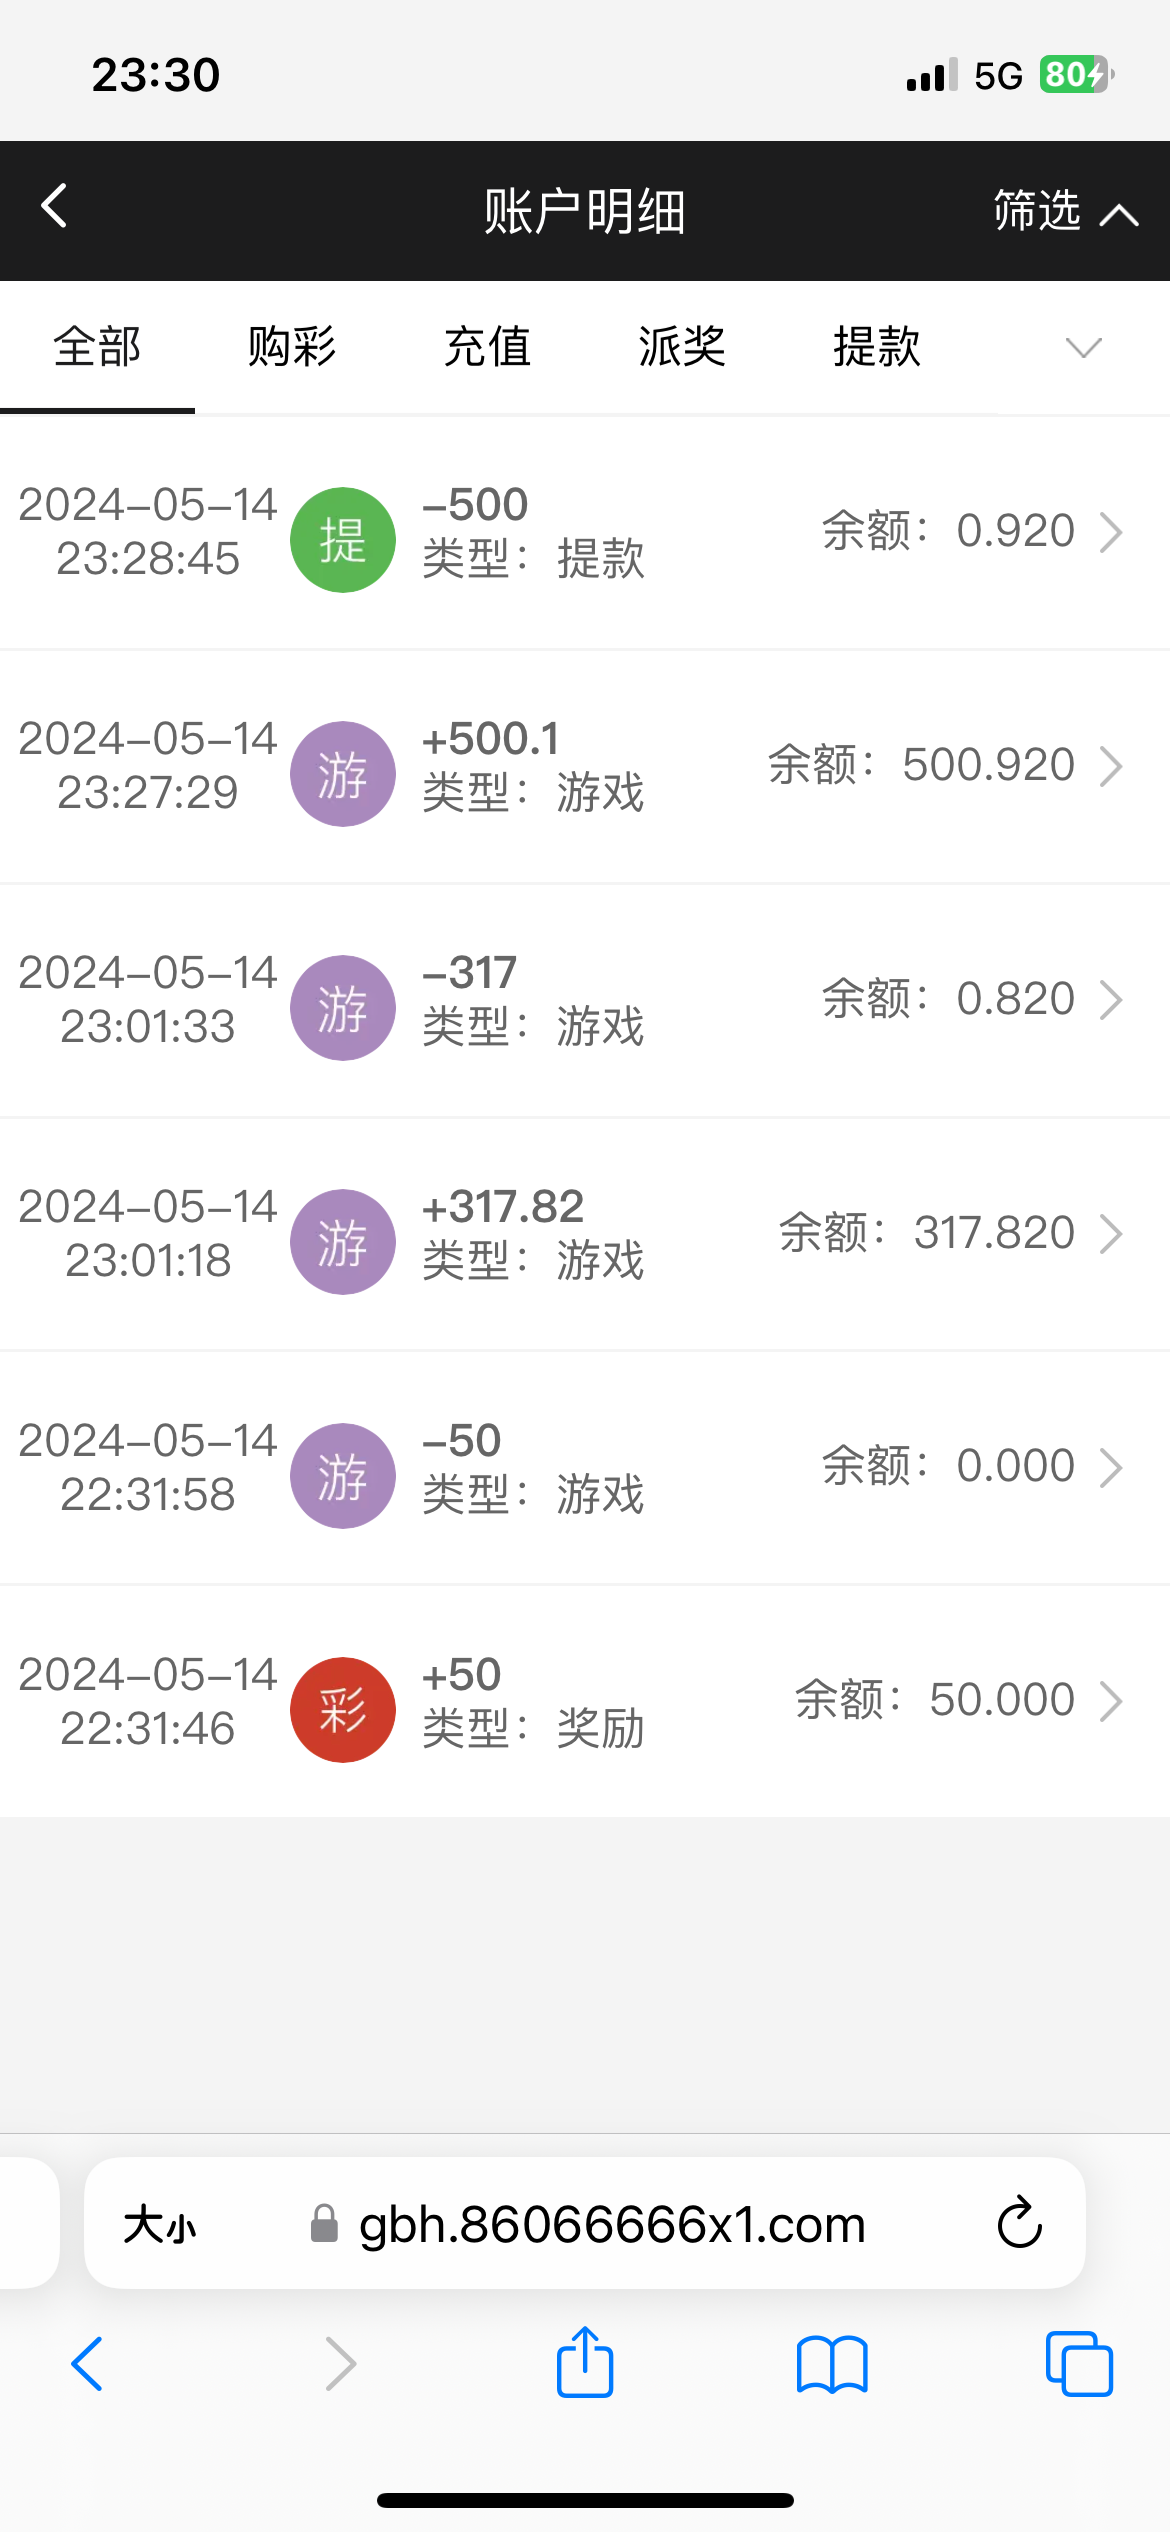Open details chevron for 余额 0.920 entry
Image resolution: width=1170 pixels, height=2532 pixels.
point(1110,532)
